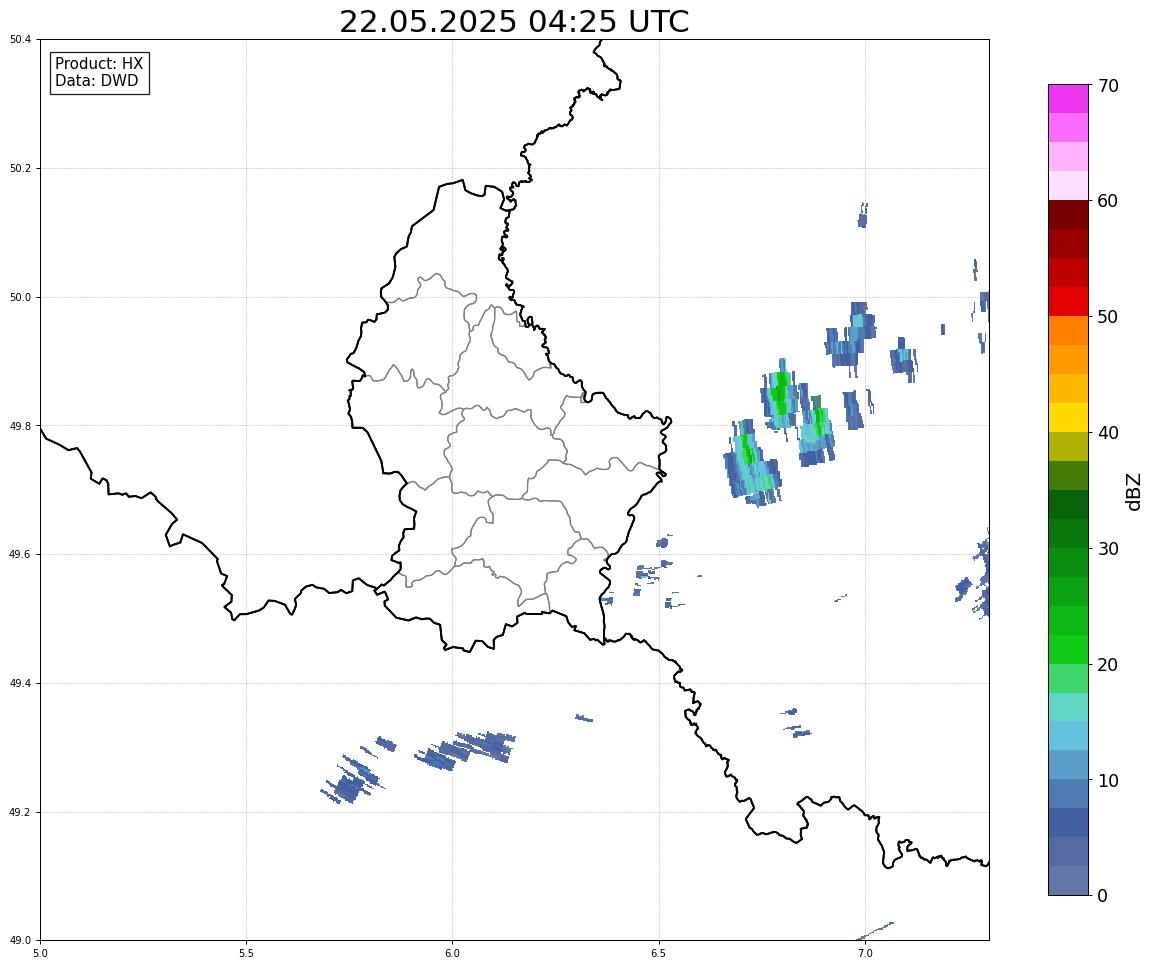Click x-axis longitude label 6.5
1152x968 pixels.
point(659,953)
